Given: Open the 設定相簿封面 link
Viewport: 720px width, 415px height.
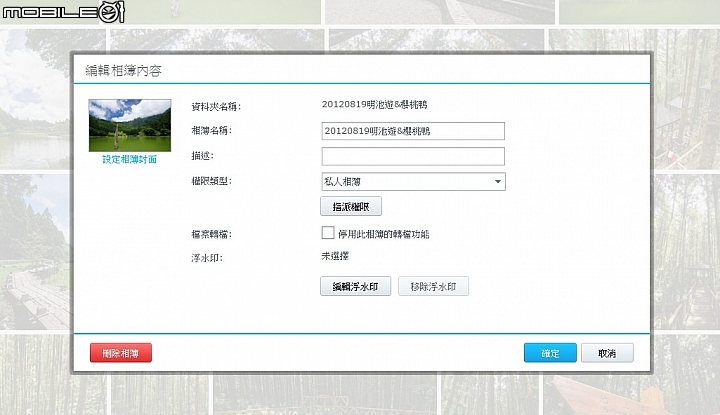Looking at the screenshot, I should point(129,159).
